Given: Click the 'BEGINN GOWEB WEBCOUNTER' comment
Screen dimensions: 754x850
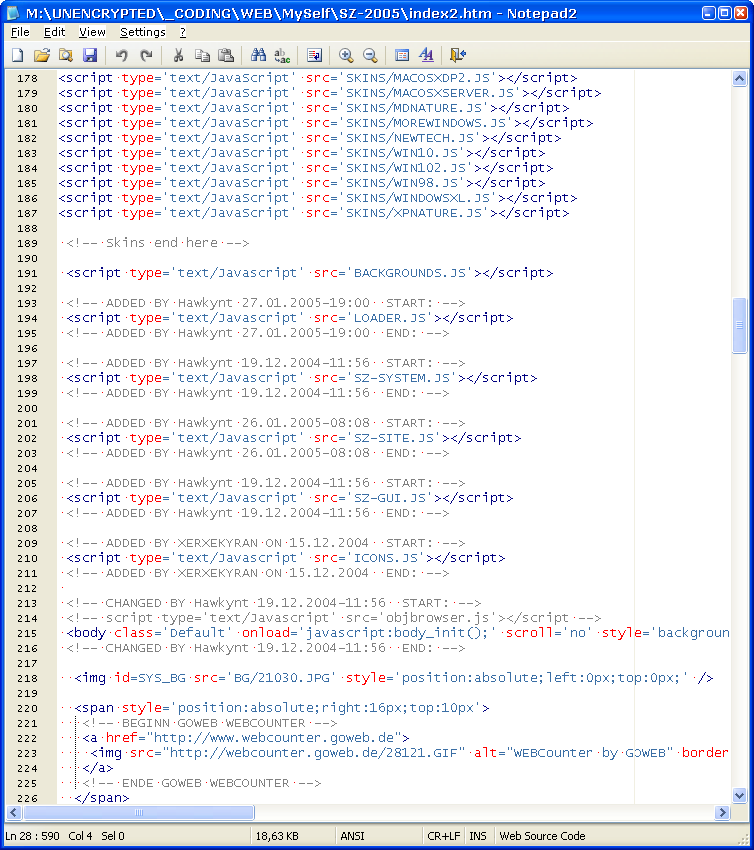Looking at the screenshot, I should tap(210, 723).
